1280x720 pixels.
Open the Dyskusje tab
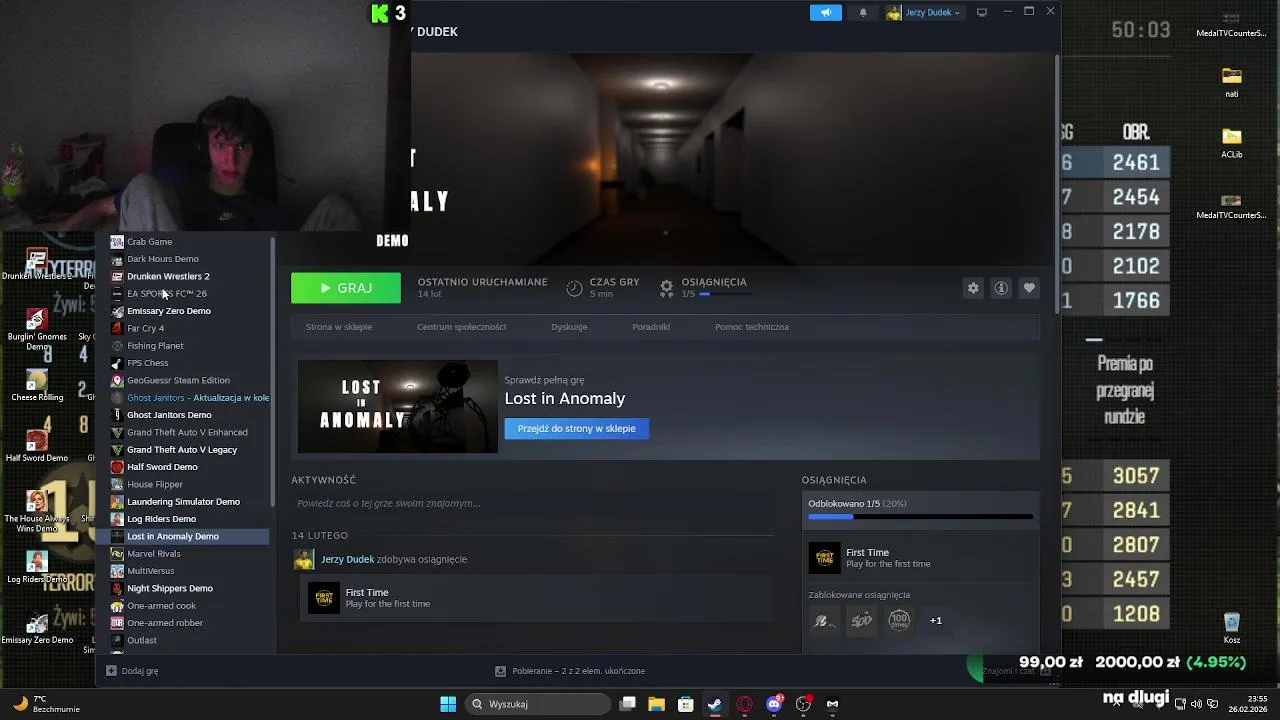pyautogui.click(x=569, y=327)
